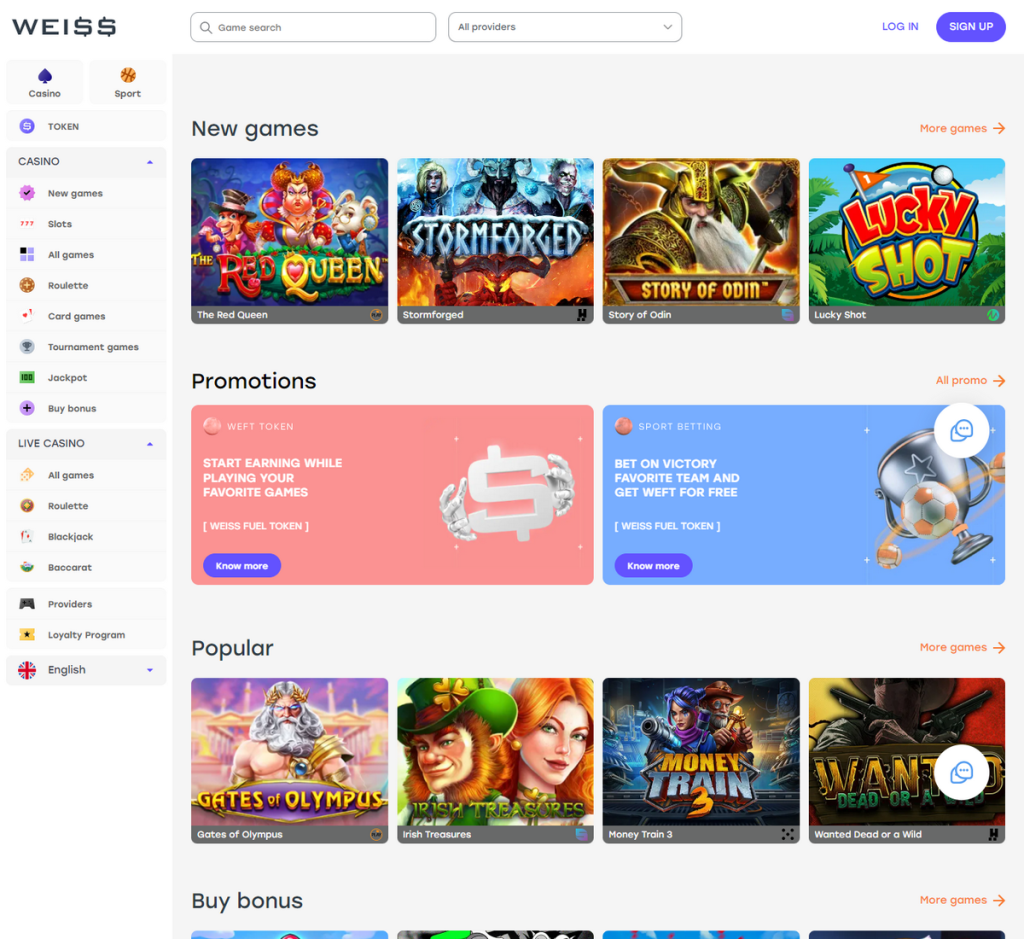Focus the Game search field

pyautogui.click(x=313, y=27)
